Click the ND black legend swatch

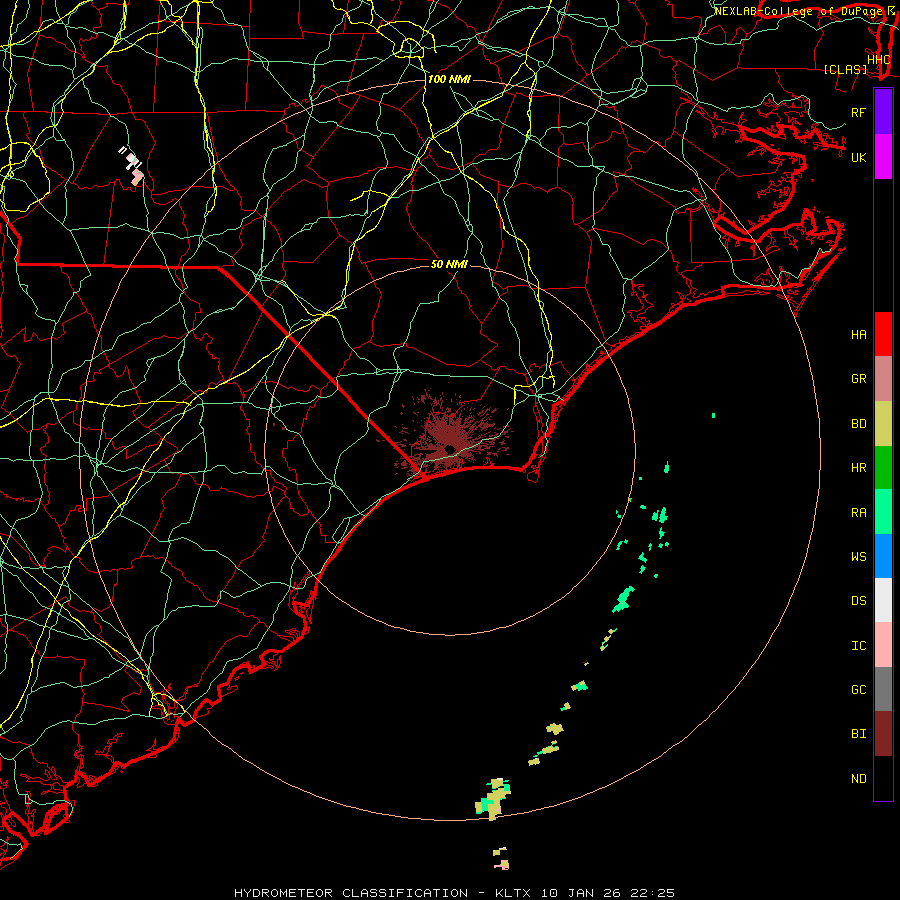click(x=883, y=778)
